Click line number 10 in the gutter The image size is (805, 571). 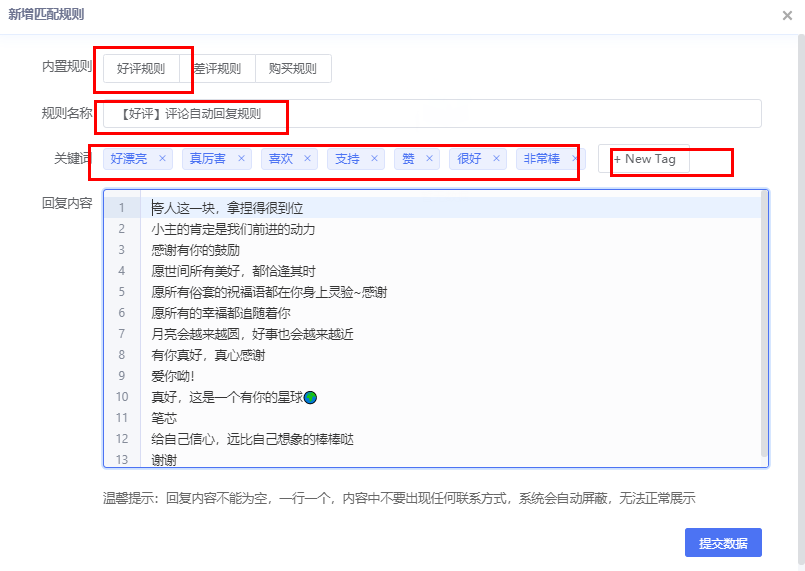click(122, 397)
